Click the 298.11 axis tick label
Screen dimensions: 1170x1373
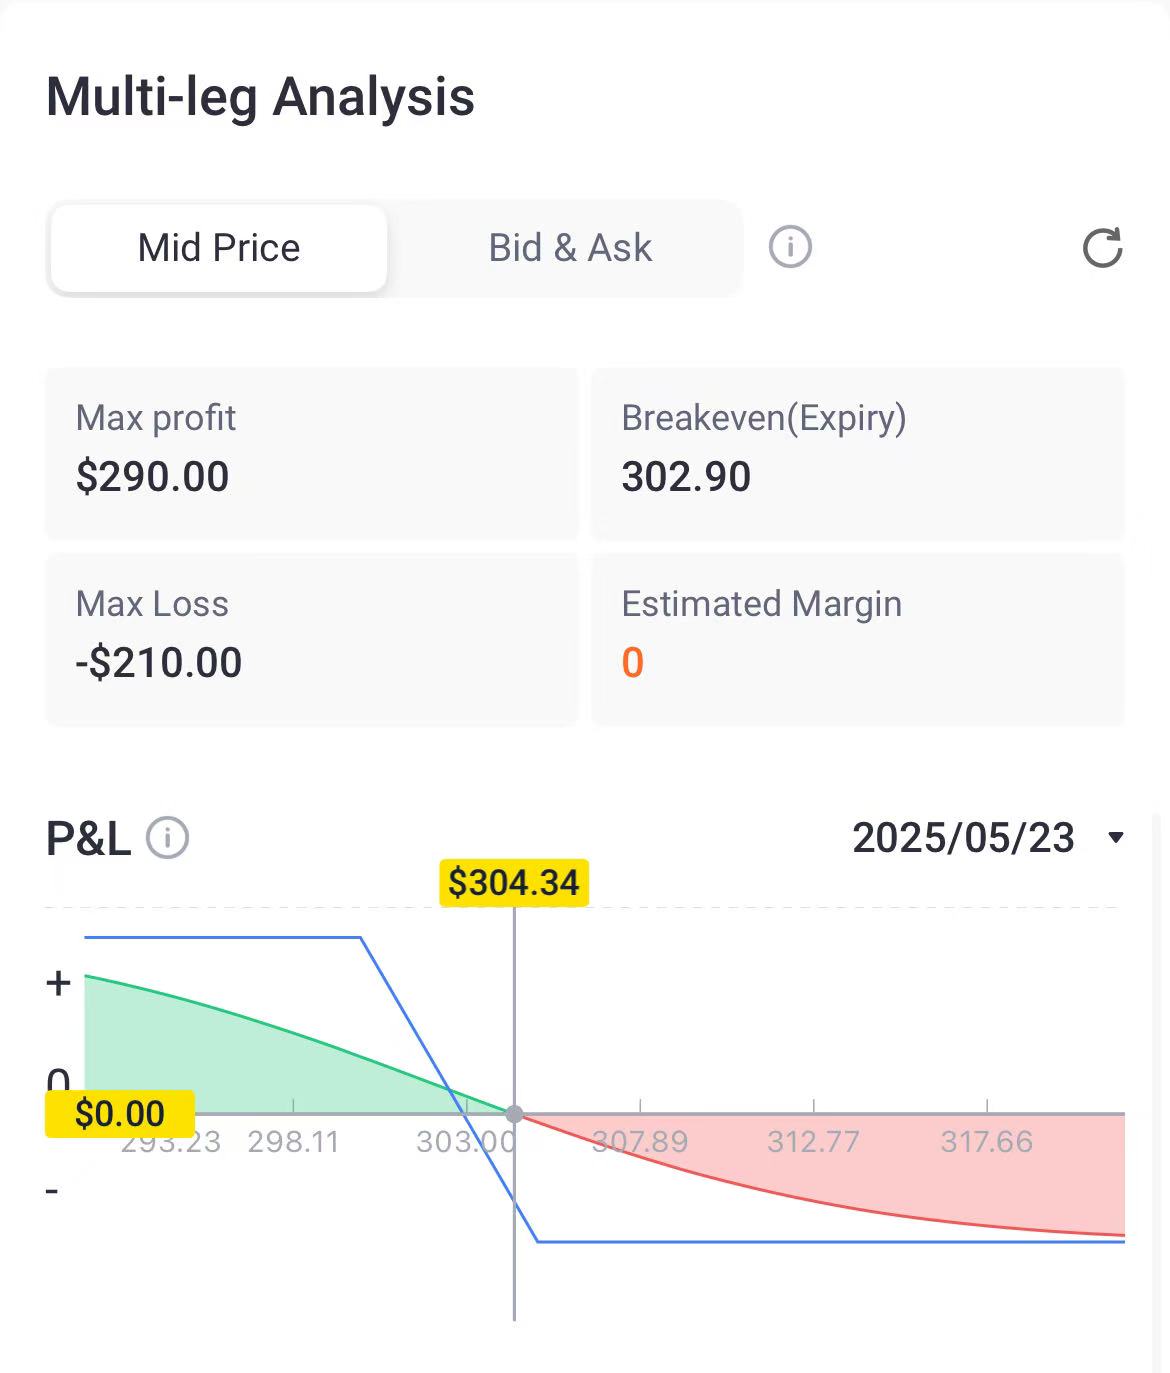293,1142
